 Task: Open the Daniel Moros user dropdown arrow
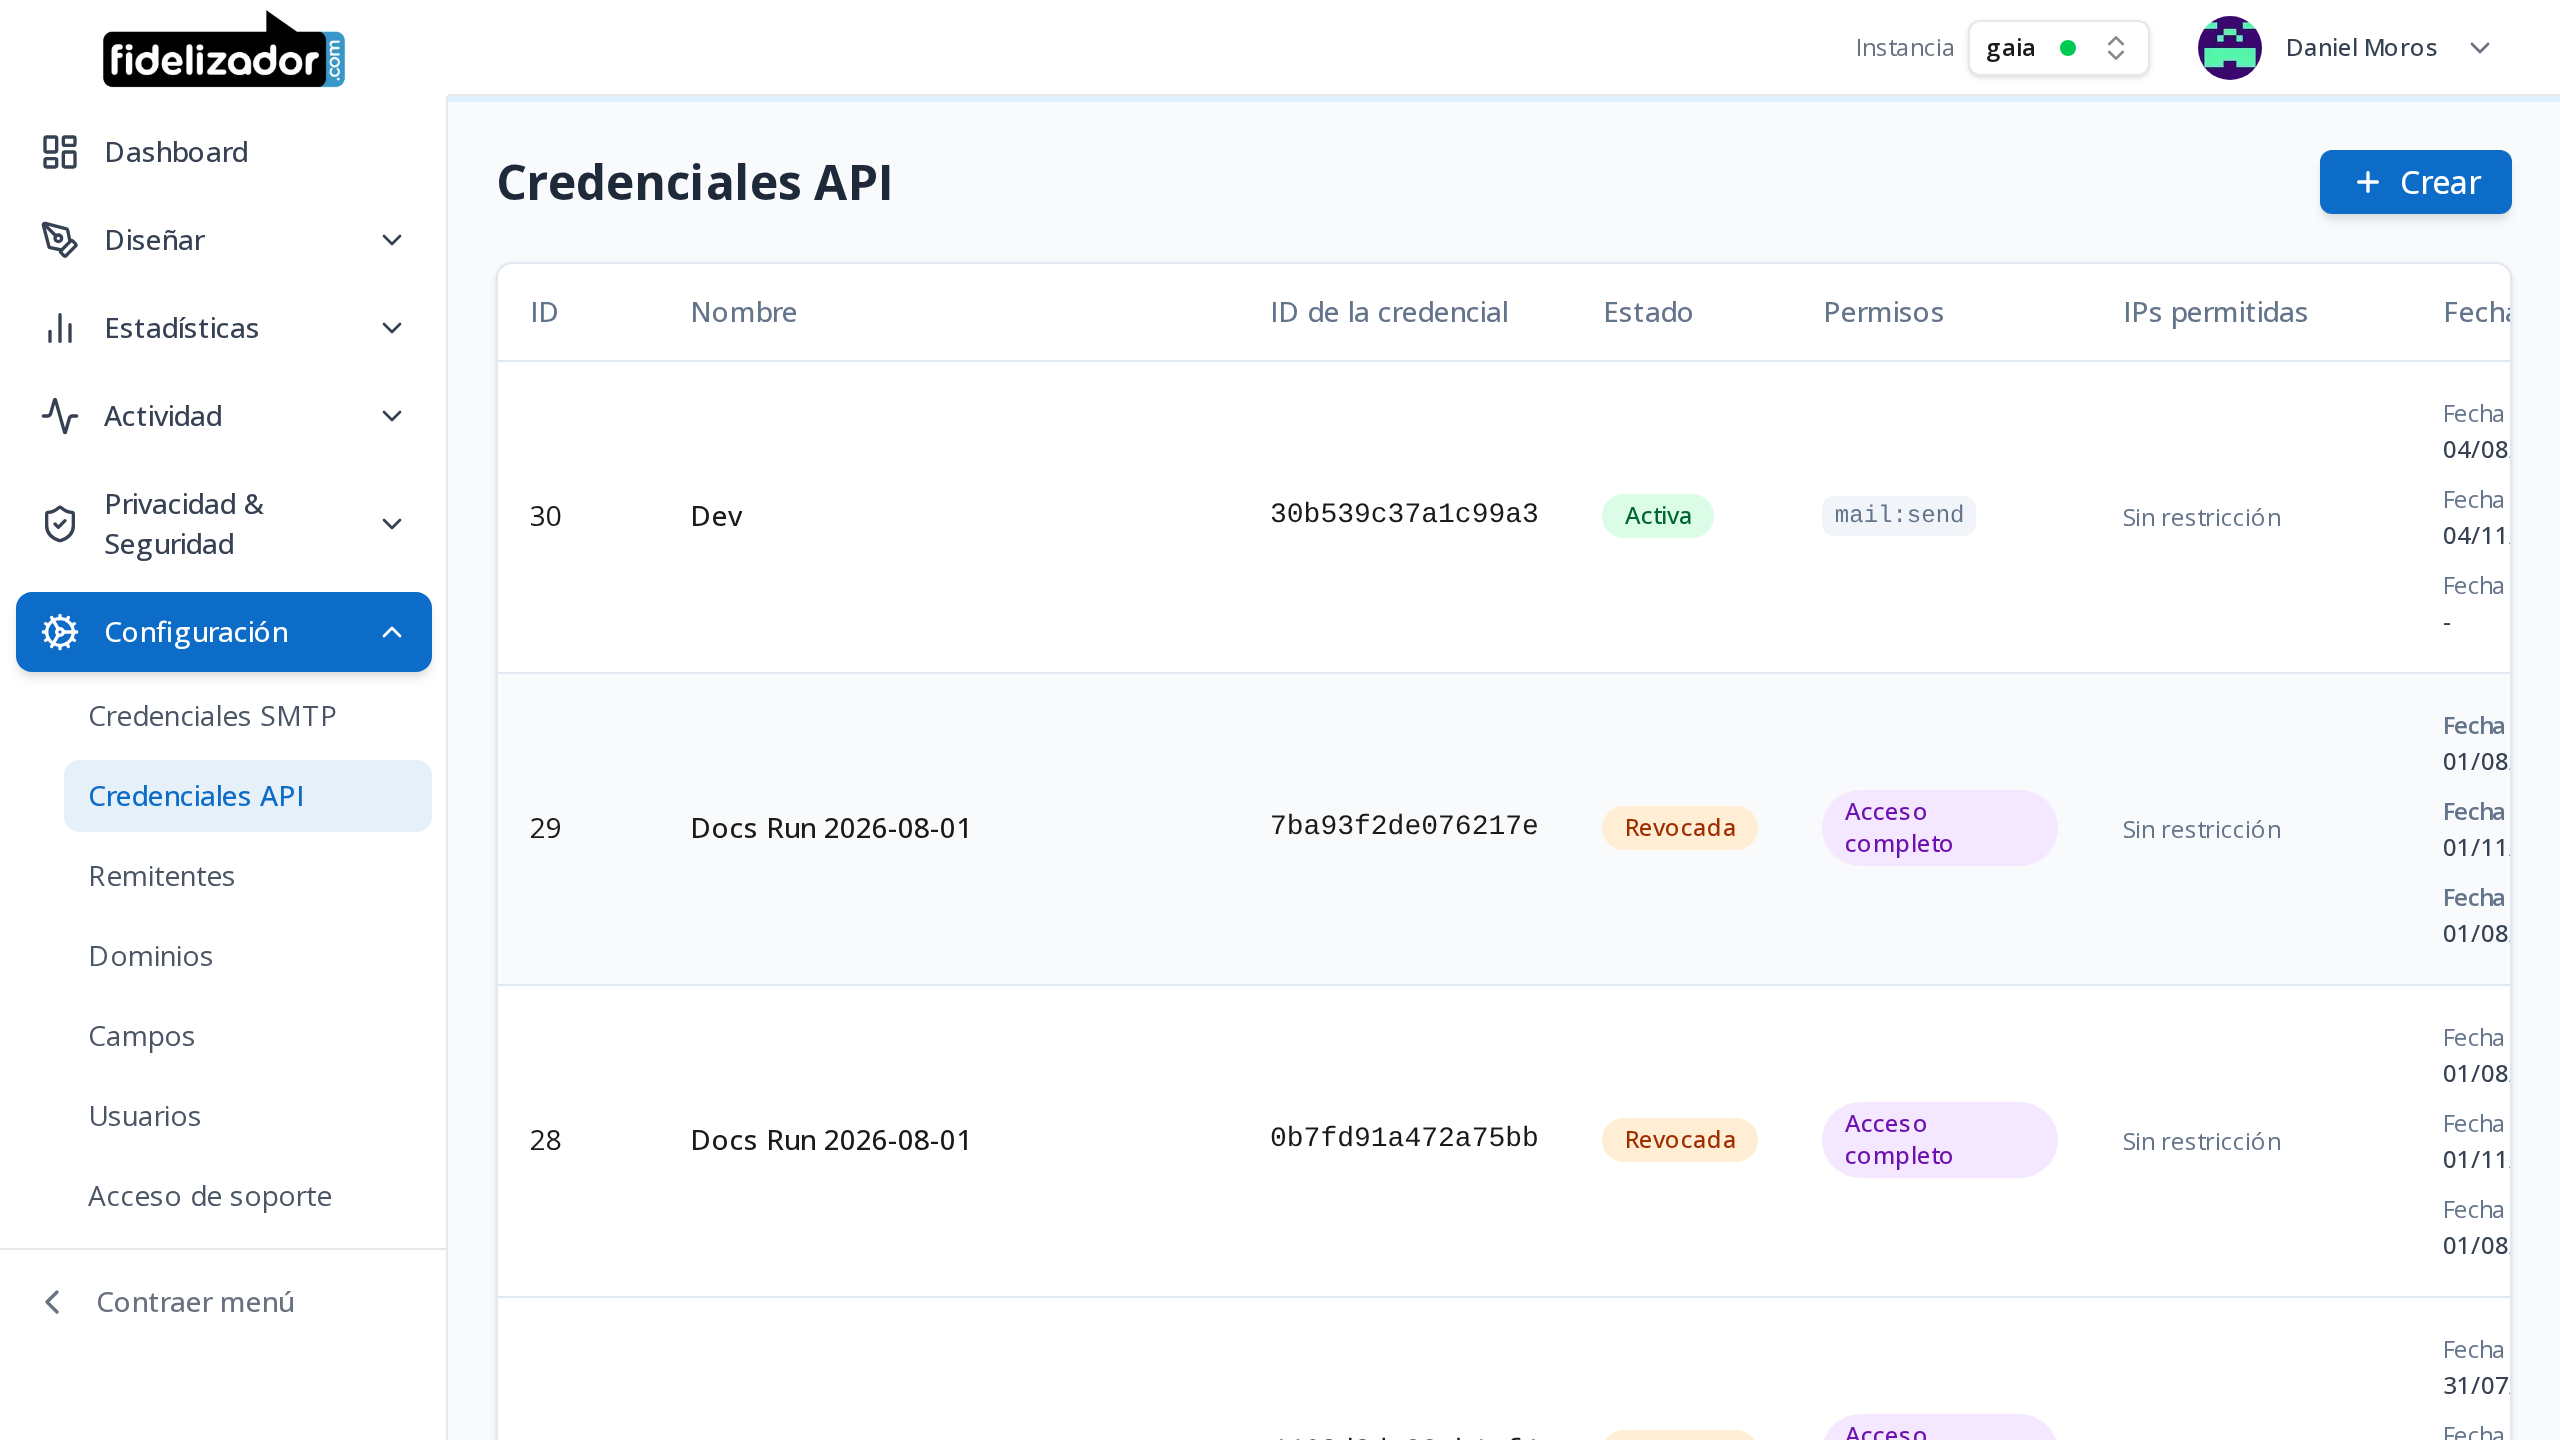[2479, 48]
